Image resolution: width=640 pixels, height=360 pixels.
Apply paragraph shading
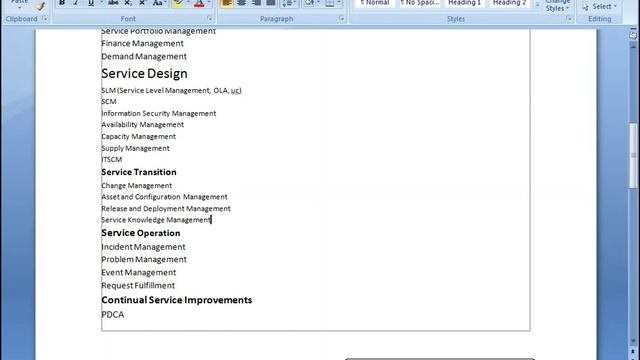pos(309,3)
